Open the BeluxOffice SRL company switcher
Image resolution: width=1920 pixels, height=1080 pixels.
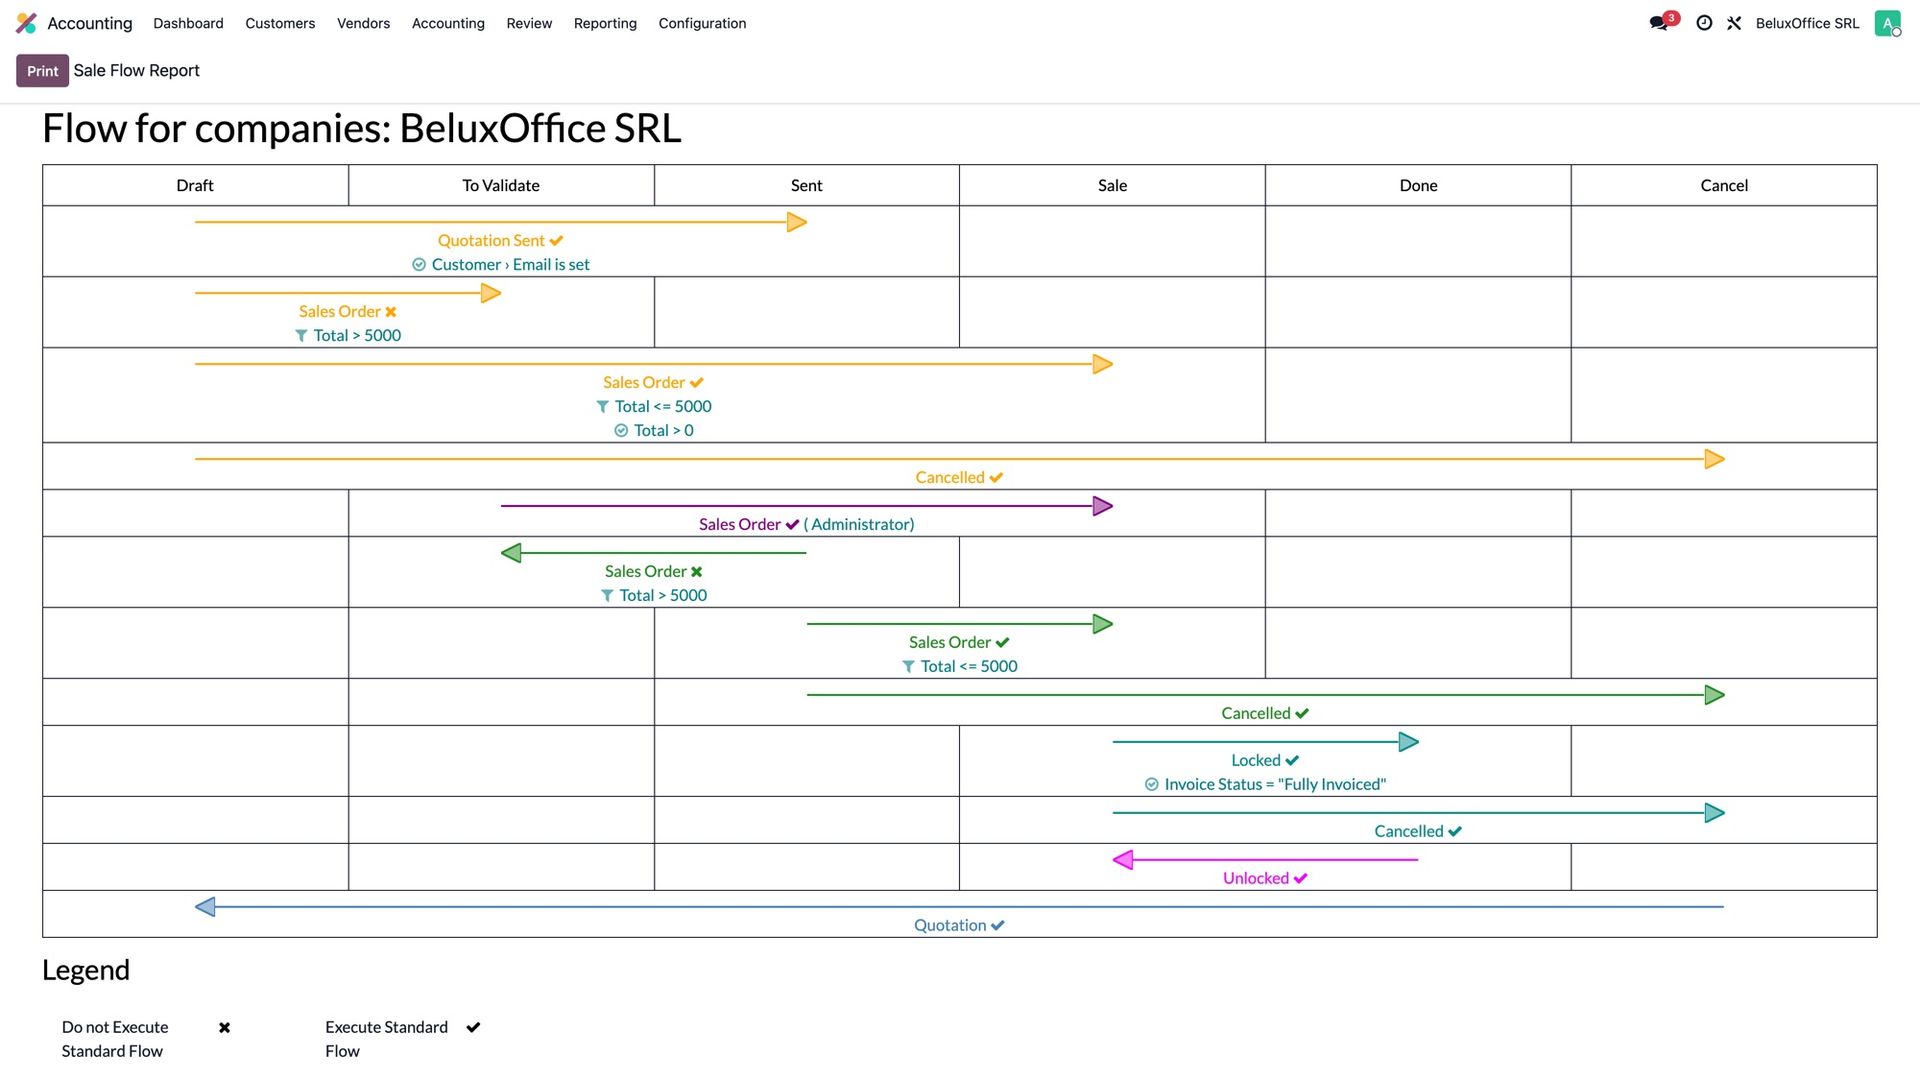tap(1807, 23)
